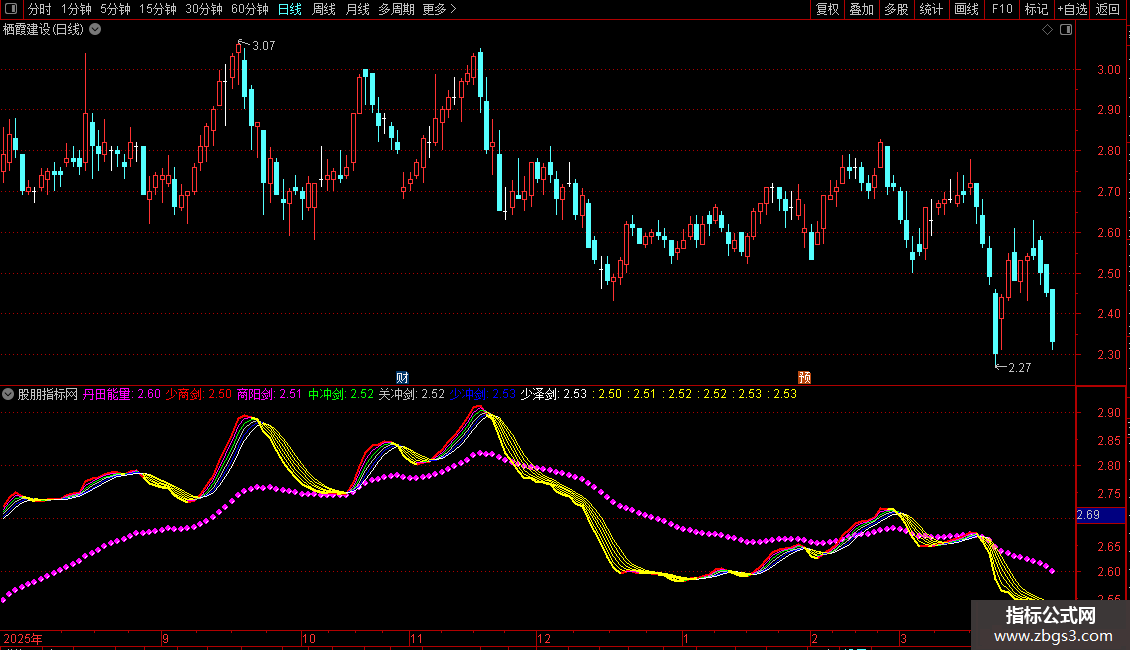Click the blue 财 marker icon

(x=402, y=377)
